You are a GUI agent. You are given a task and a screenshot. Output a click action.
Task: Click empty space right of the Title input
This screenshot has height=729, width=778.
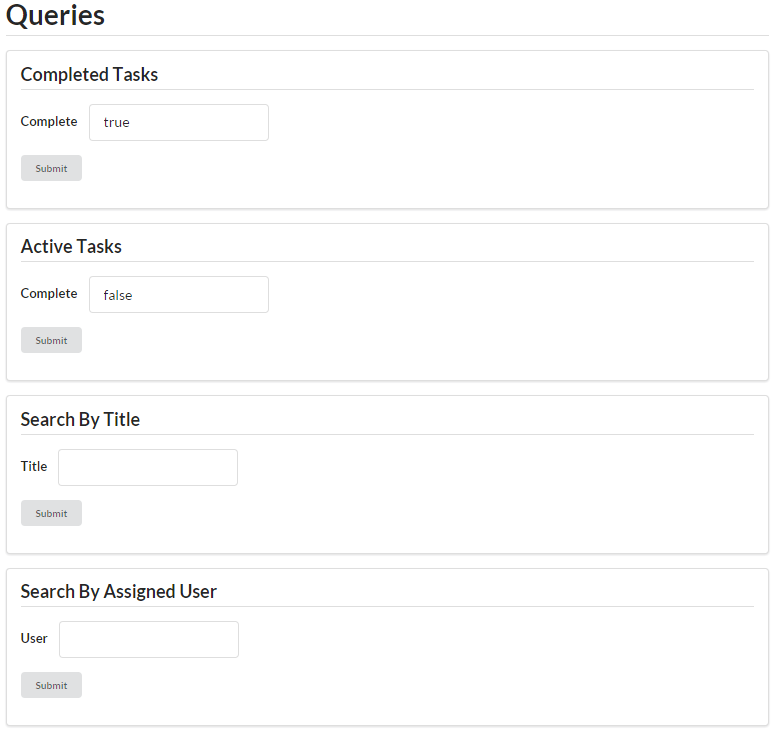[480, 467]
